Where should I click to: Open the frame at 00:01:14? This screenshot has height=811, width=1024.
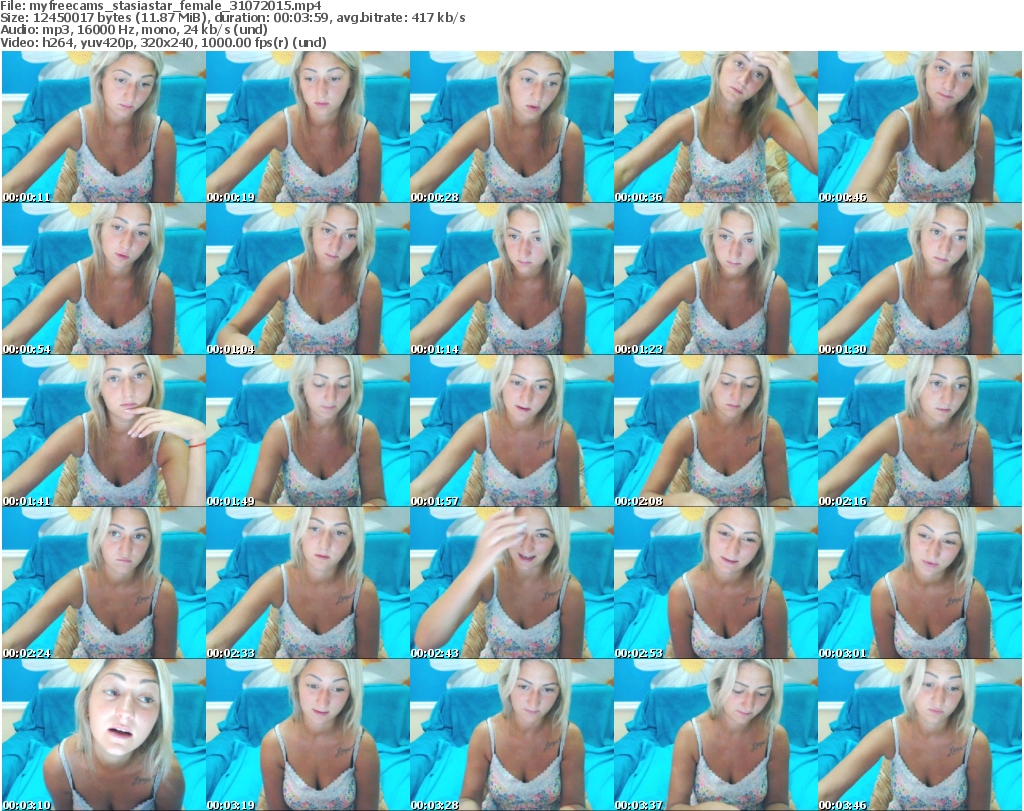click(512, 279)
